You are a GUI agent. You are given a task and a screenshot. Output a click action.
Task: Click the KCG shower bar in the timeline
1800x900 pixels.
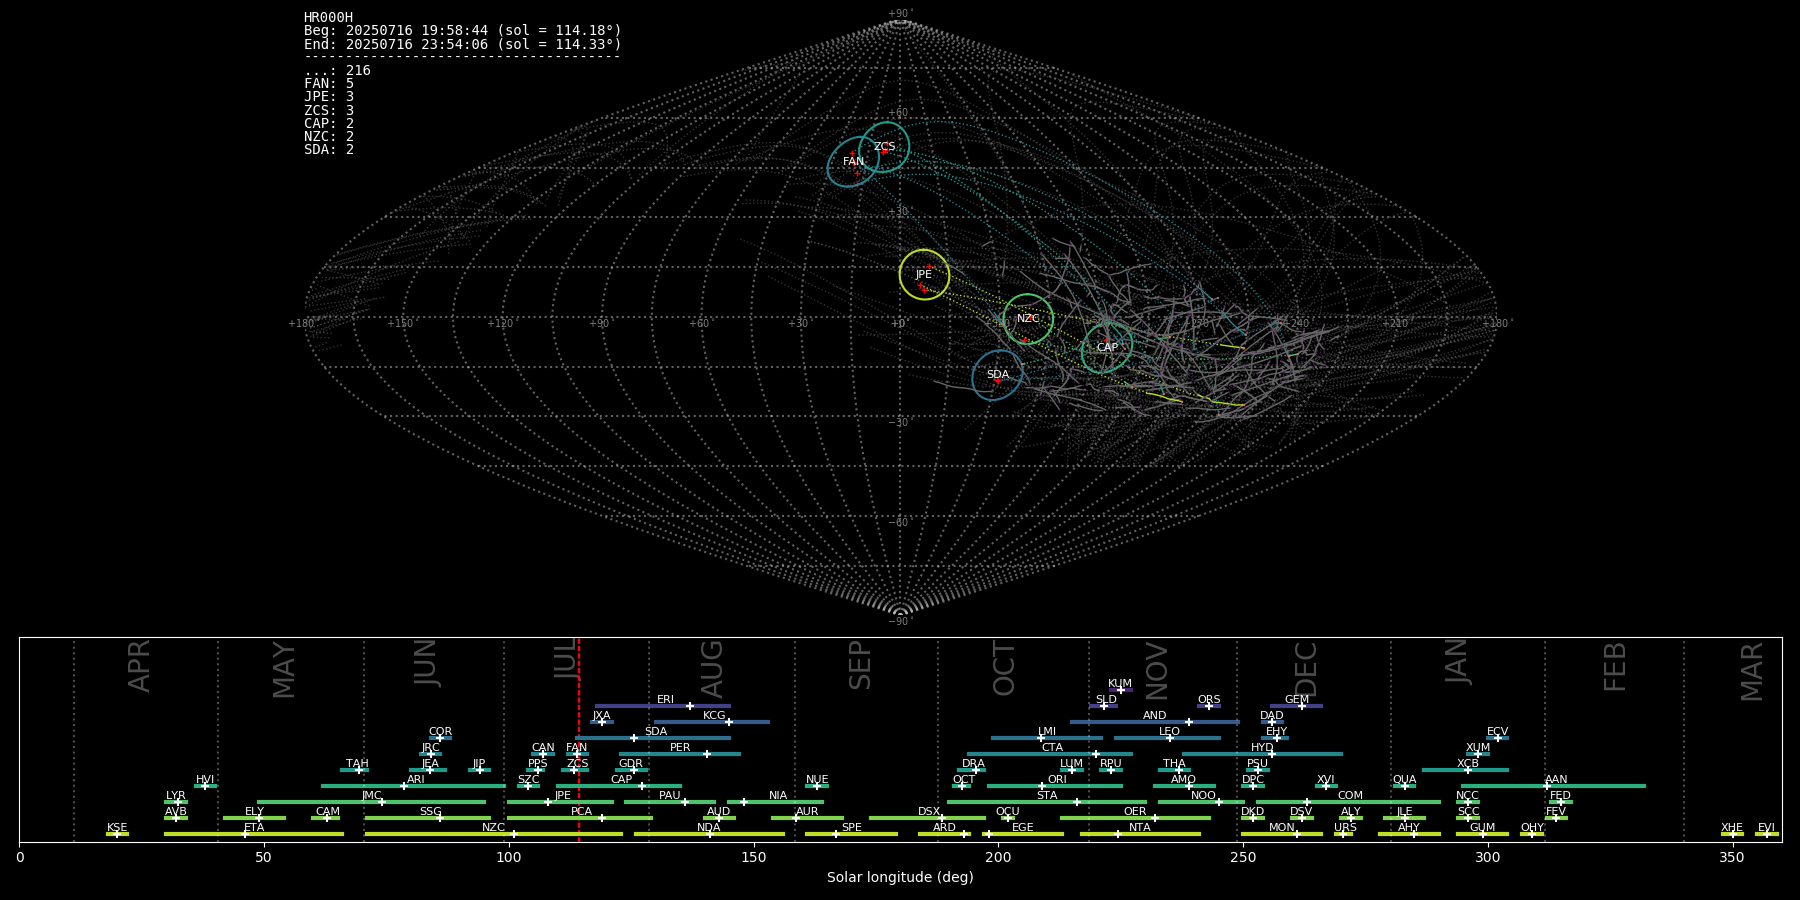[x=712, y=722]
